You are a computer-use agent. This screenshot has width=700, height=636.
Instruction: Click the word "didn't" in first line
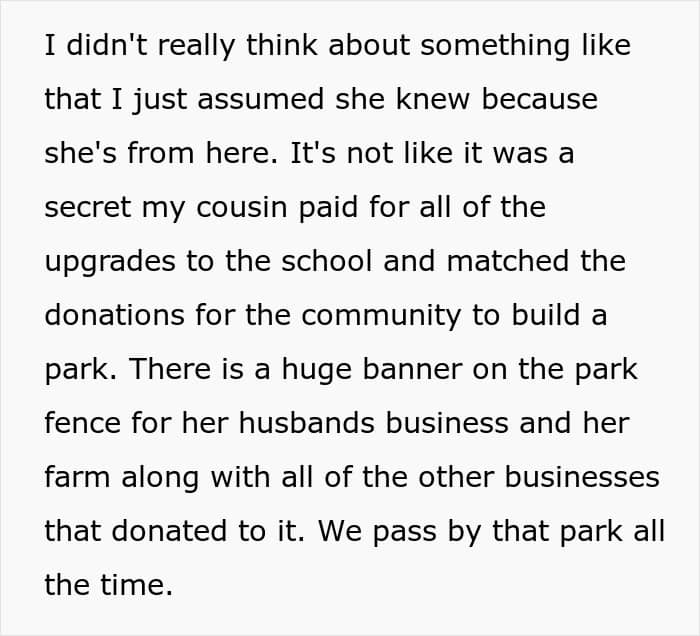coord(107,46)
